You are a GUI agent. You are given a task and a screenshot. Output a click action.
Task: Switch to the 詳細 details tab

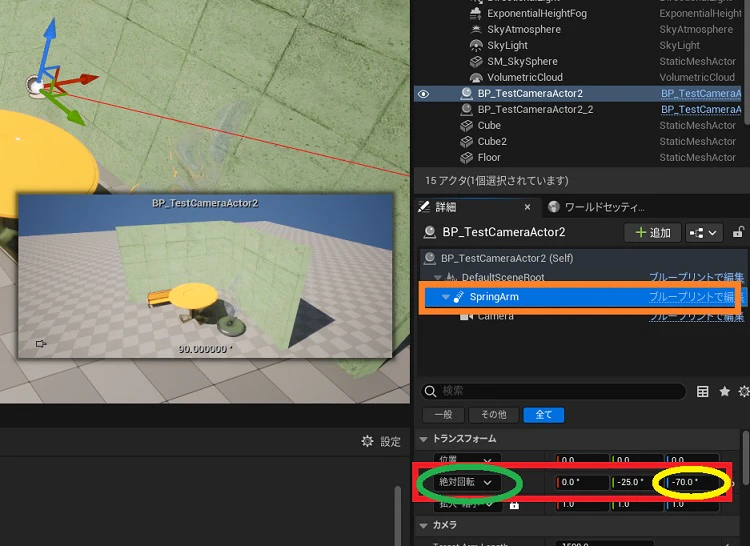point(445,207)
